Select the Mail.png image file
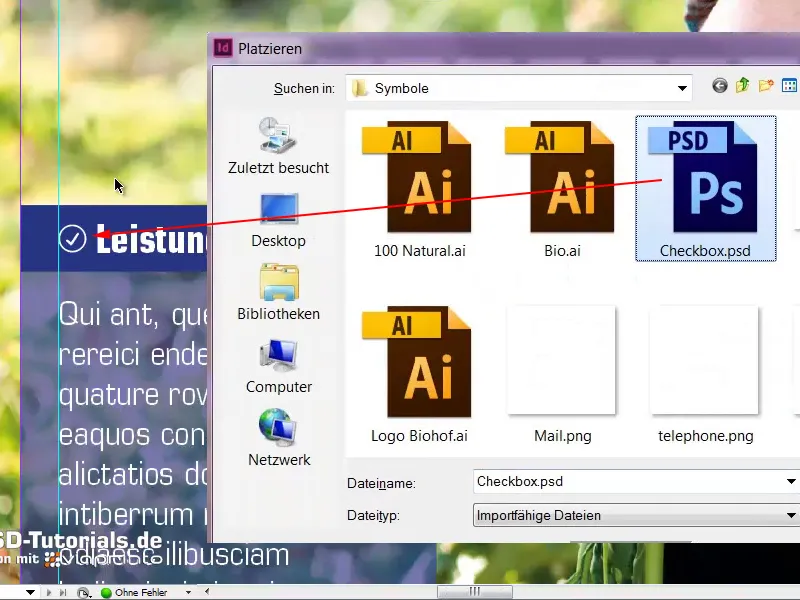The width and height of the screenshot is (800, 600). coord(562,374)
